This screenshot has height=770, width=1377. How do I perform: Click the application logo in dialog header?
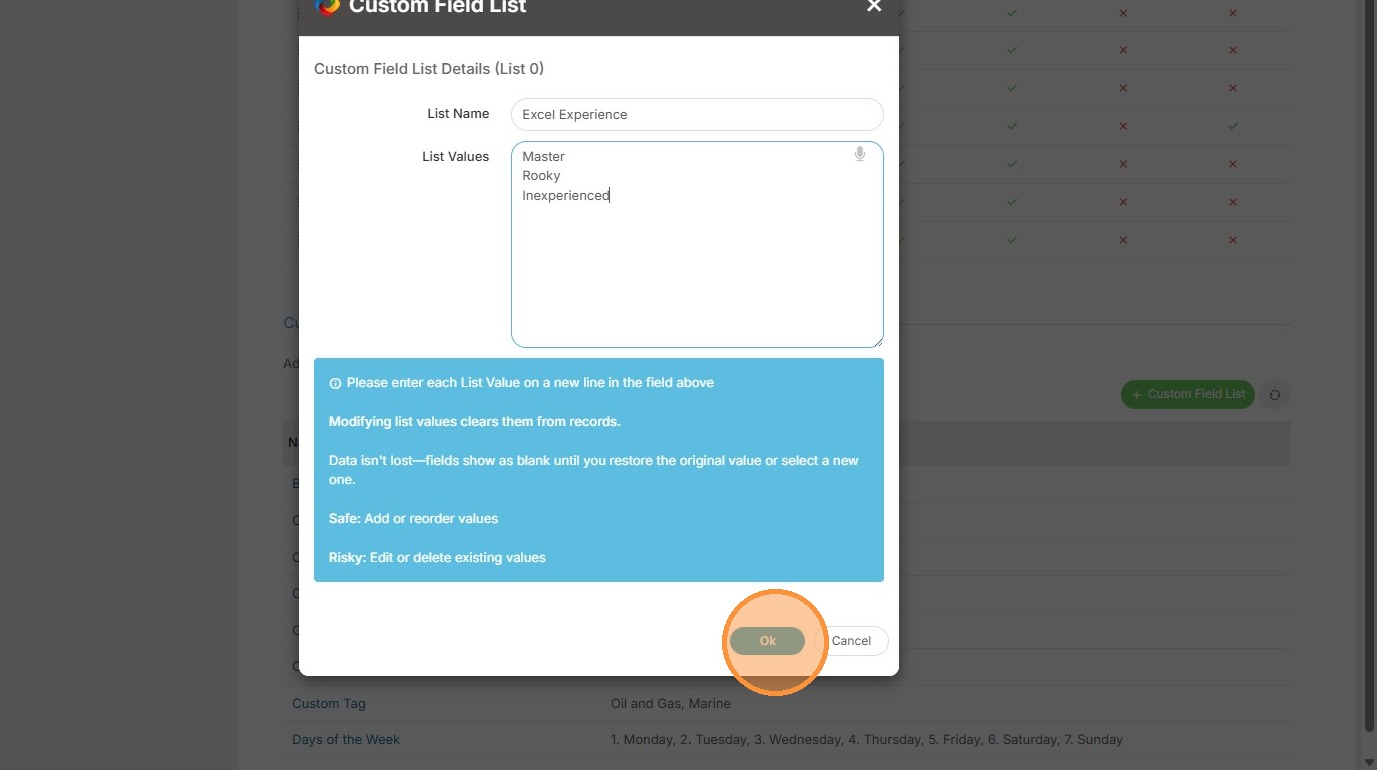[328, 6]
